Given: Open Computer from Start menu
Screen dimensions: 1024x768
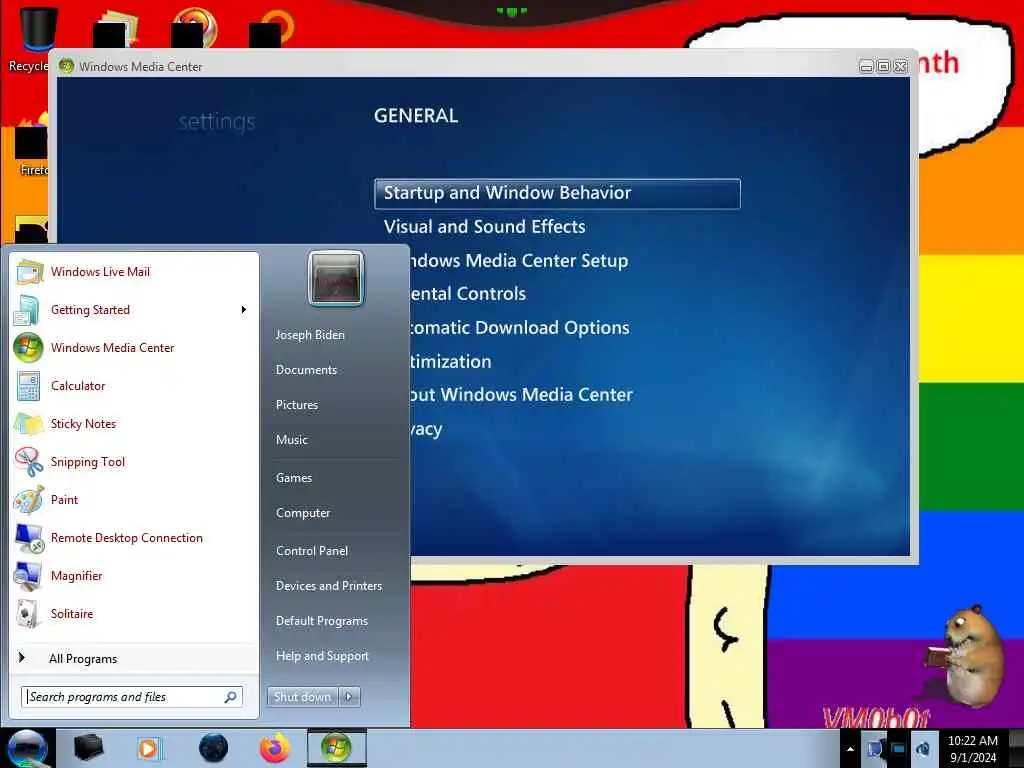Looking at the screenshot, I should pyautogui.click(x=303, y=513).
